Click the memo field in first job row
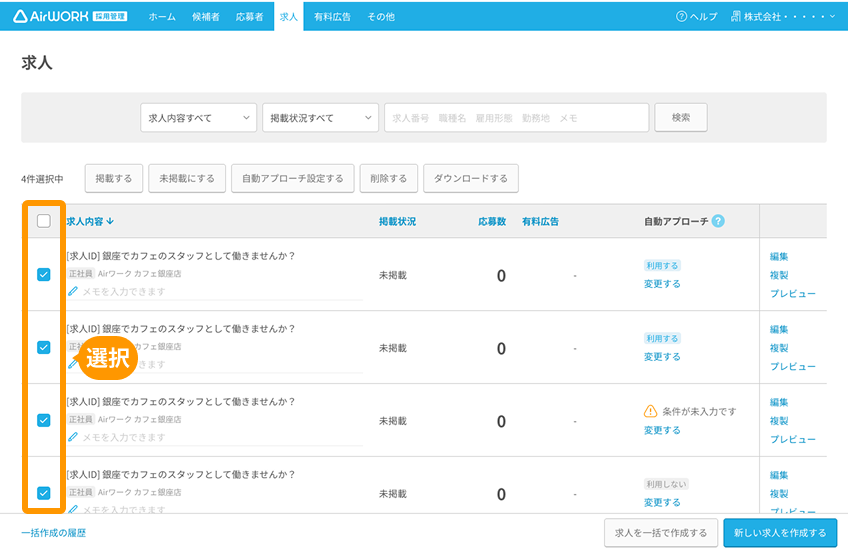The image size is (848, 552). click(x=215, y=292)
